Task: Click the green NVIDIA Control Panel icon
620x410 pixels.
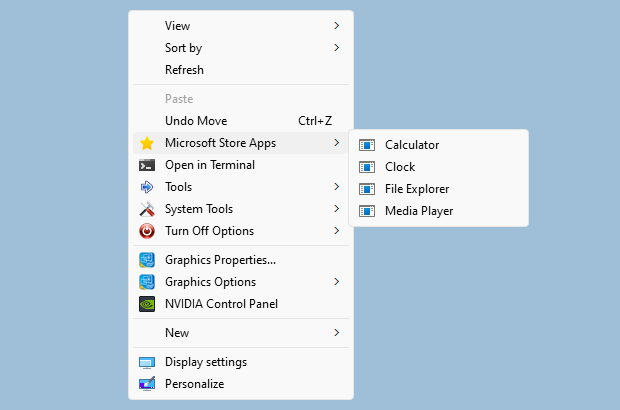Action: [x=147, y=304]
